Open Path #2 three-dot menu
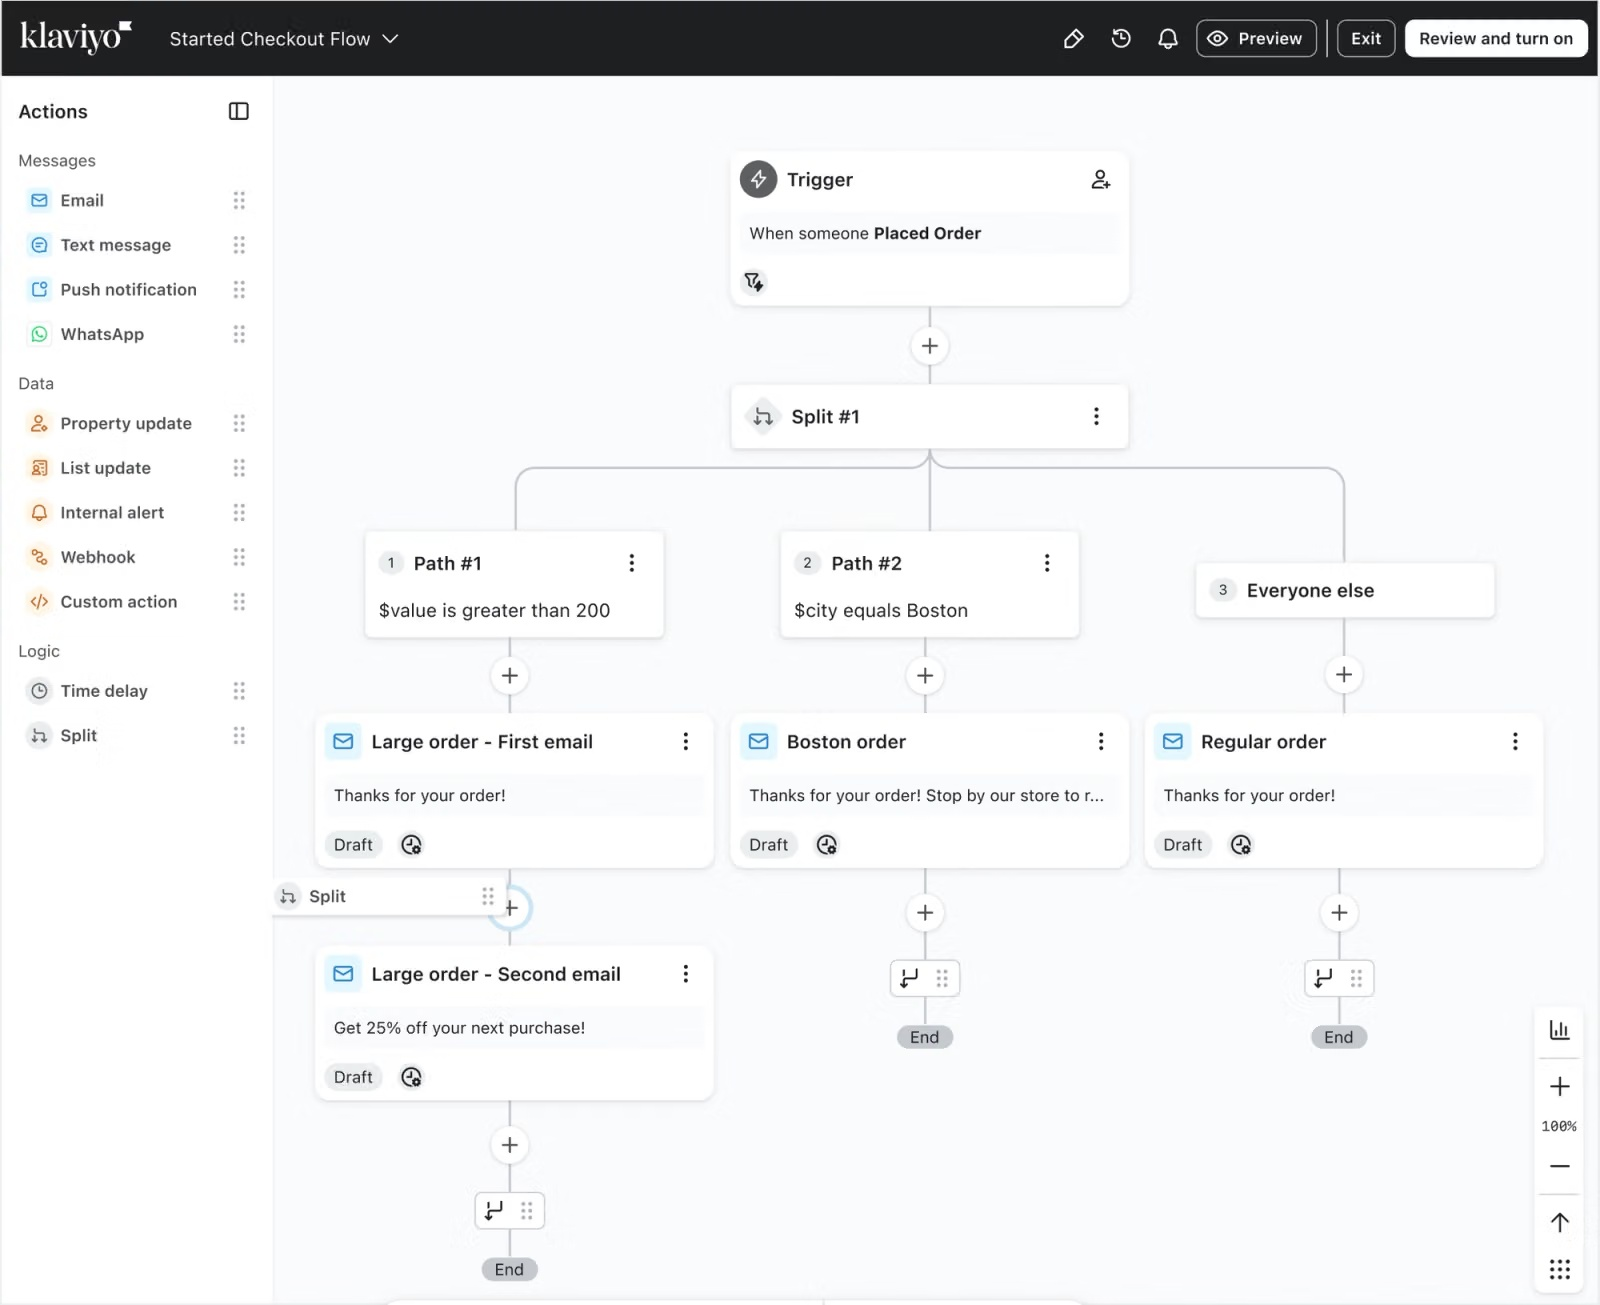The image size is (1600, 1305). pyautogui.click(x=1047, y=563)
